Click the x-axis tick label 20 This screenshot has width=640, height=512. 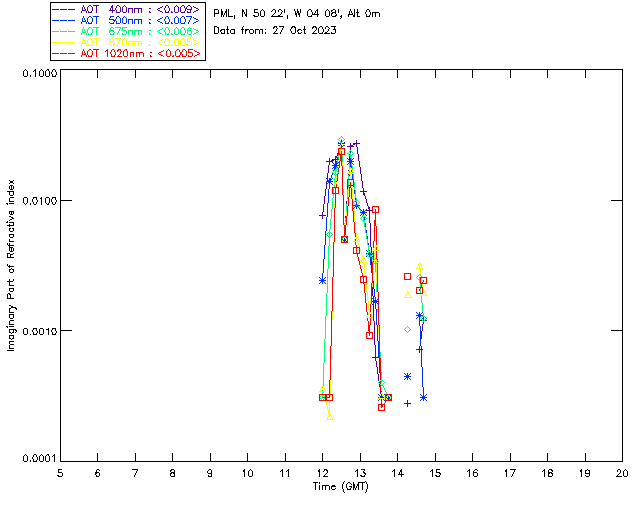click(x=621, y=473)
